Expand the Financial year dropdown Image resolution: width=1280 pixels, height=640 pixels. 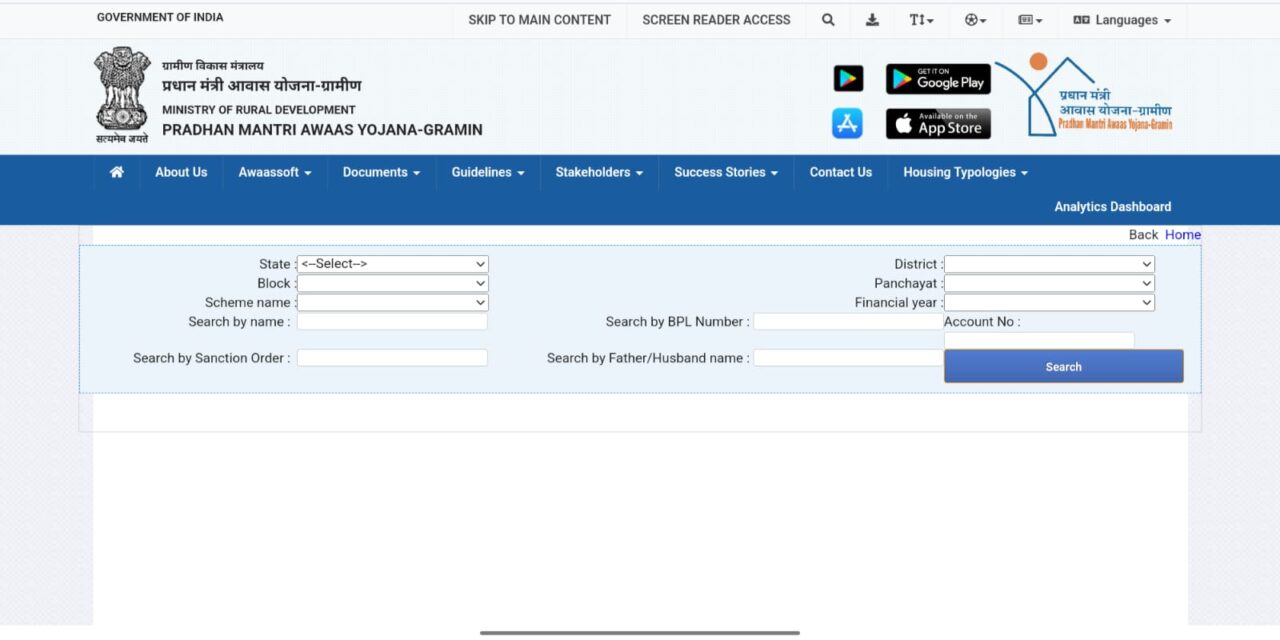pyautogui.click(x=1049, y=302)
